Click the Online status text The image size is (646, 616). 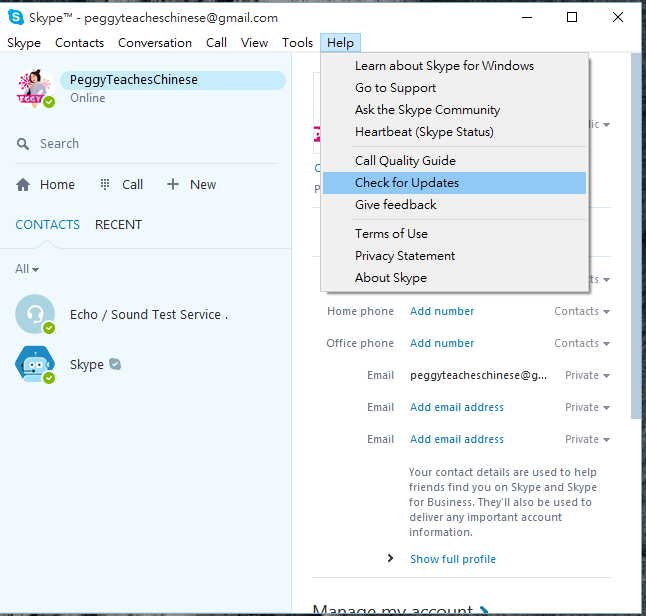tap(88, 98)
